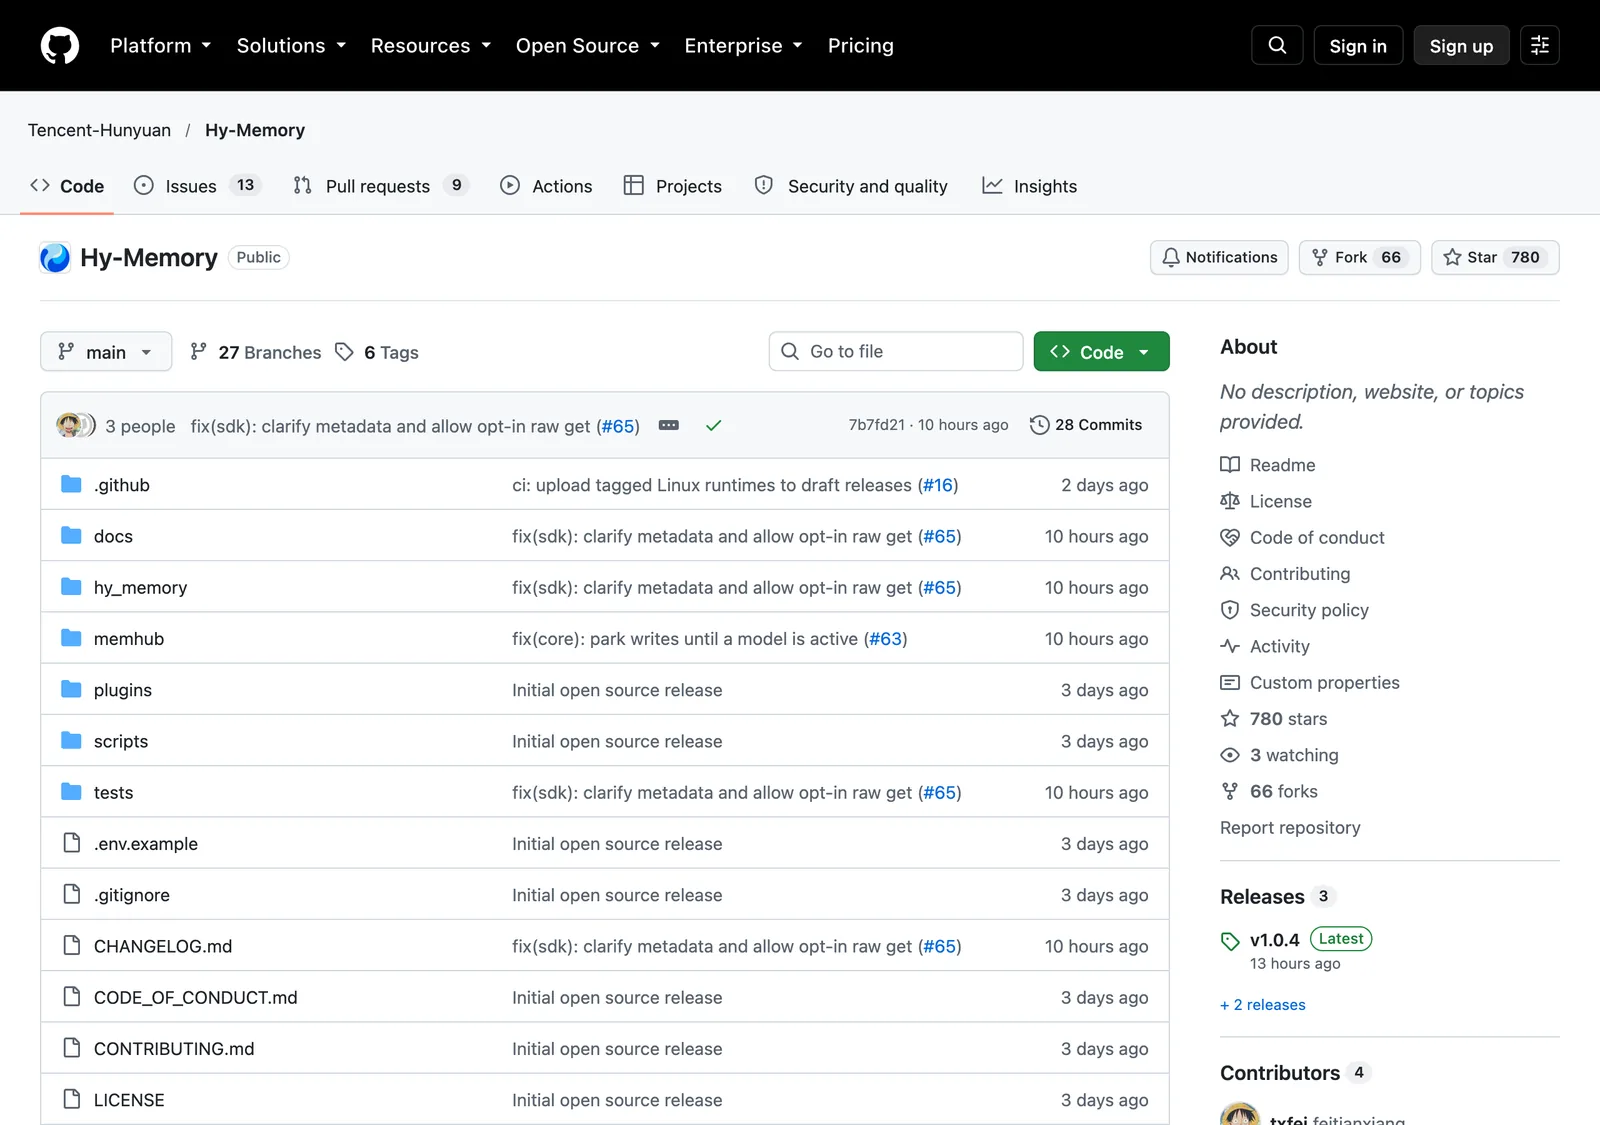Click the latest release tag icon

1230,941
